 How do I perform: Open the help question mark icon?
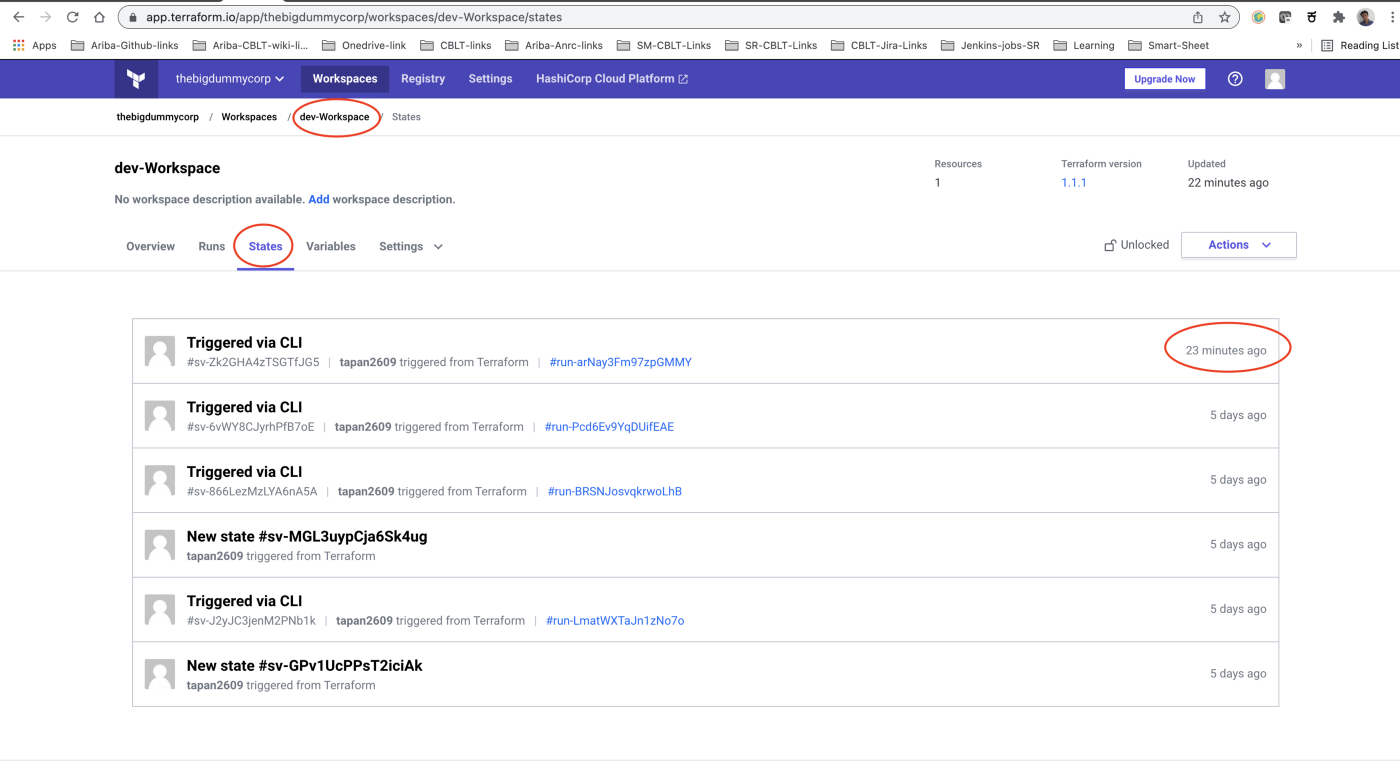pyautogui.click(x=1235, y=79)
